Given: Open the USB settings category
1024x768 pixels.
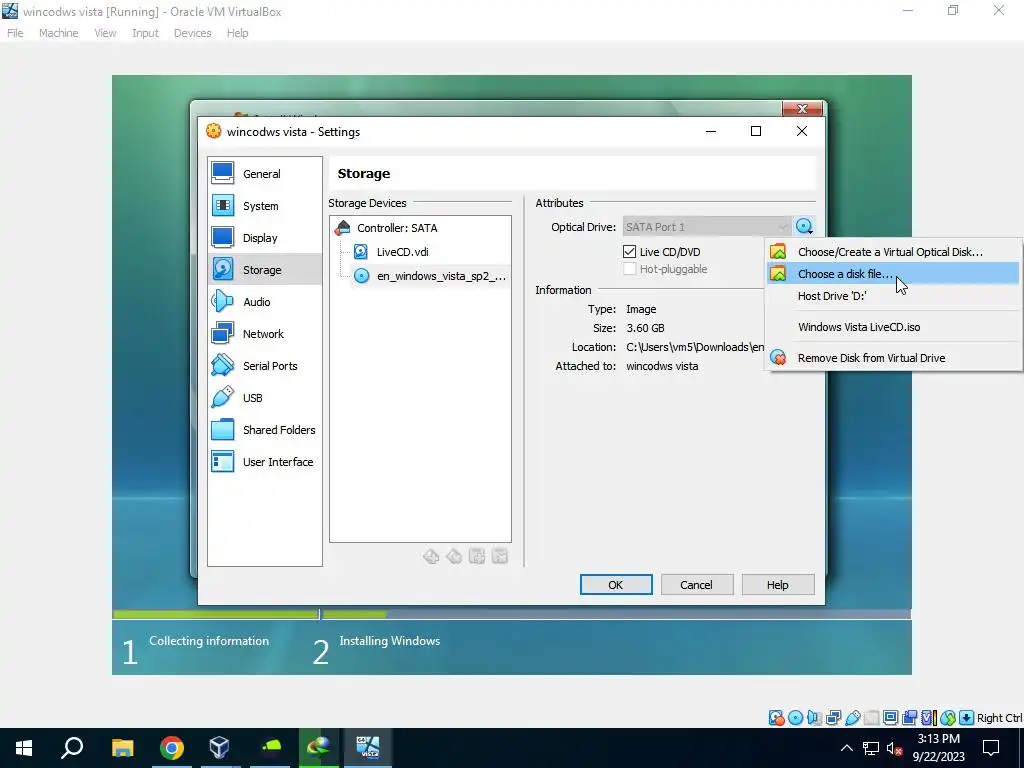Looking at the screenshot, I should 264,398.
